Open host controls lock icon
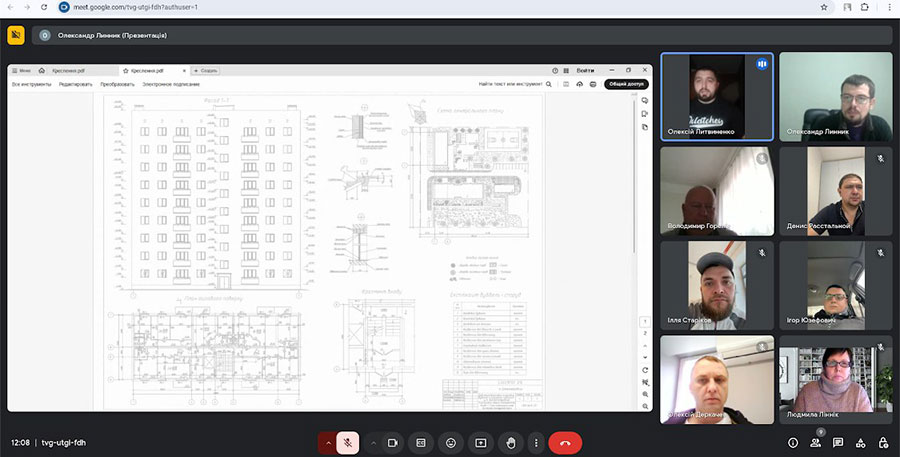This screenshot has width=900, height=457. 883,442
